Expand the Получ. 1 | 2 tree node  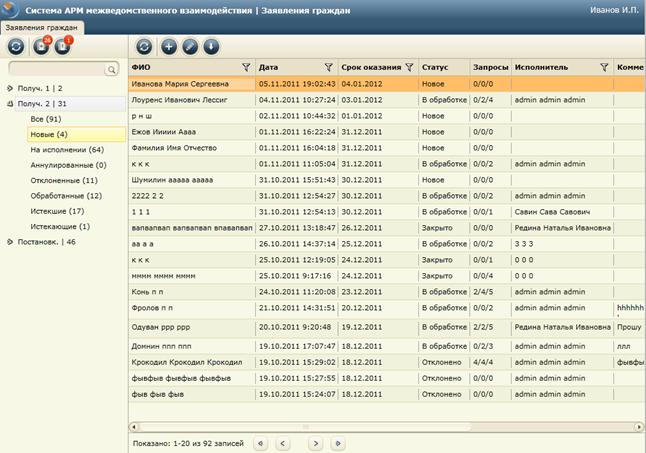[x=10, y=88]
